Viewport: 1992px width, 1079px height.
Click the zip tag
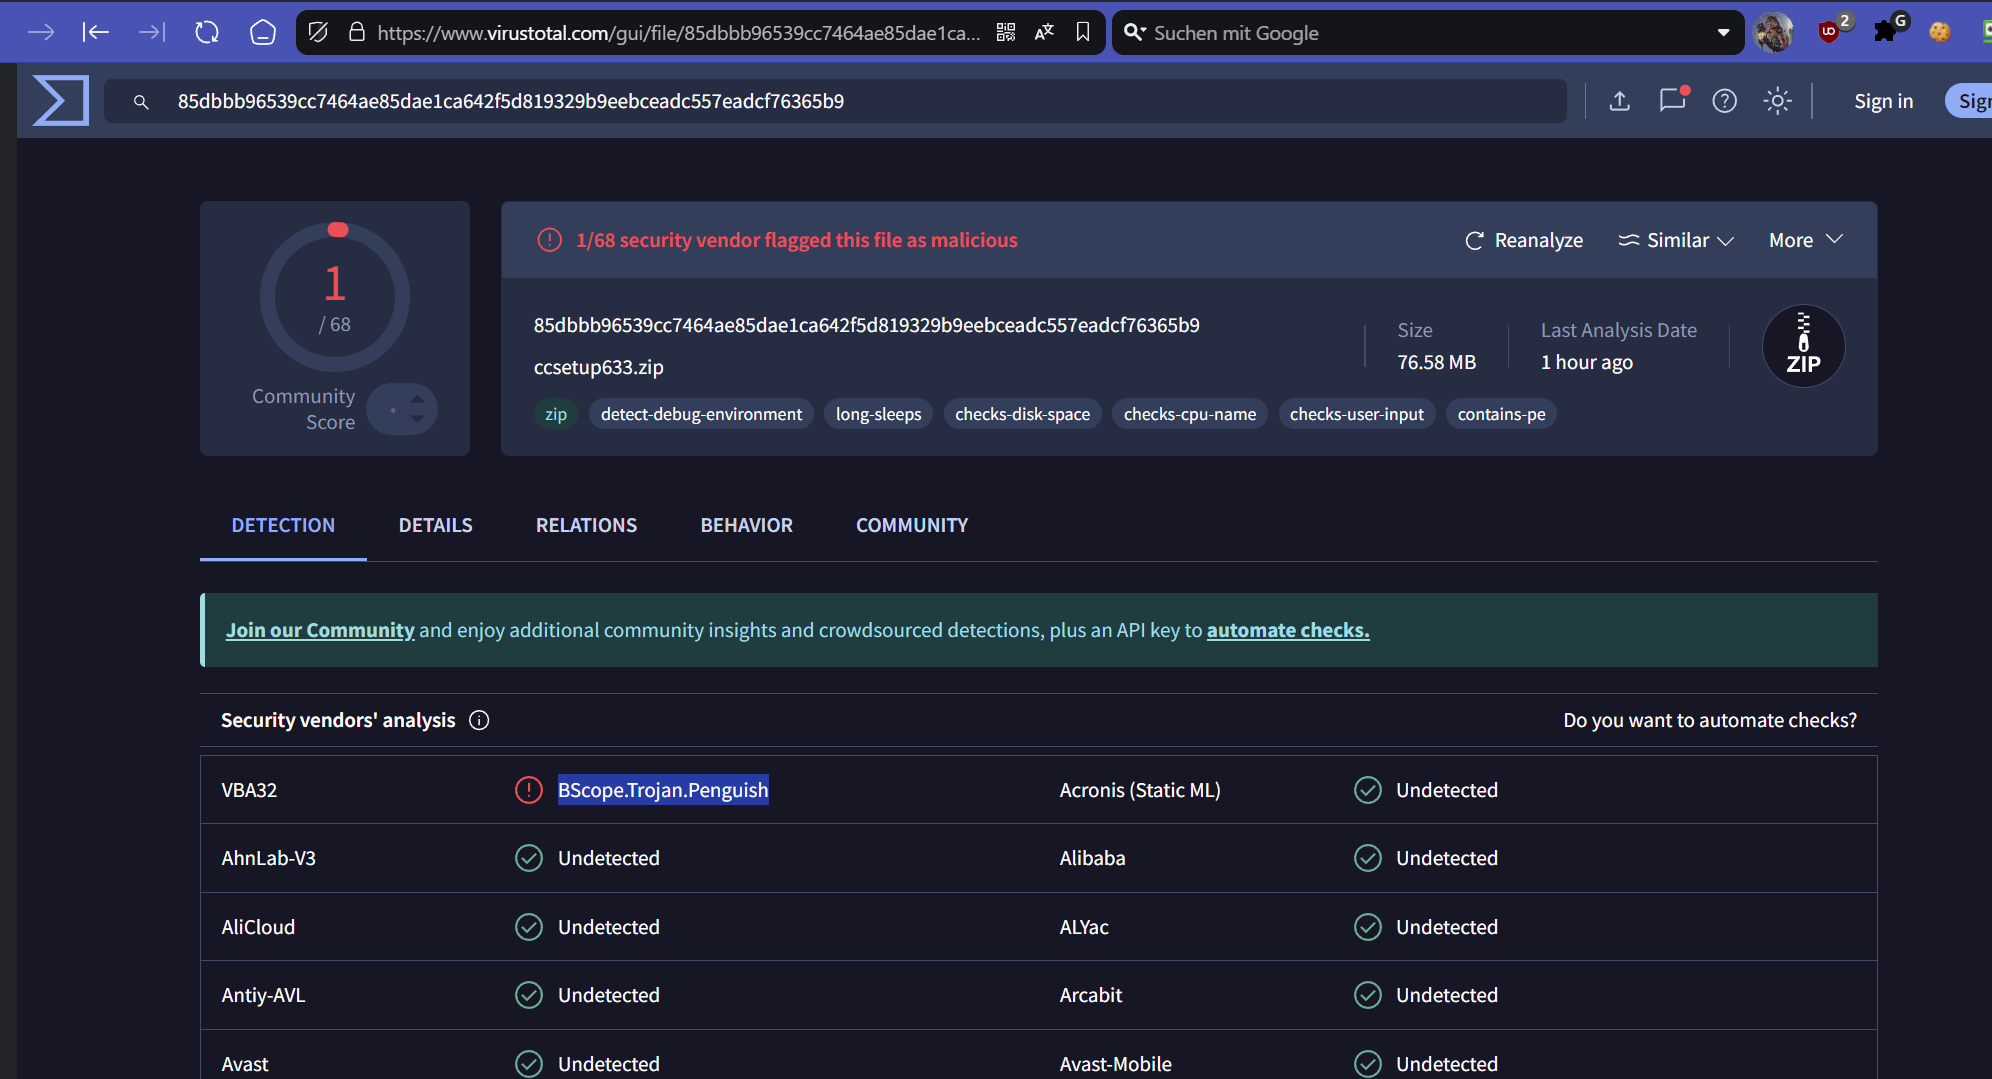[556, 414]
